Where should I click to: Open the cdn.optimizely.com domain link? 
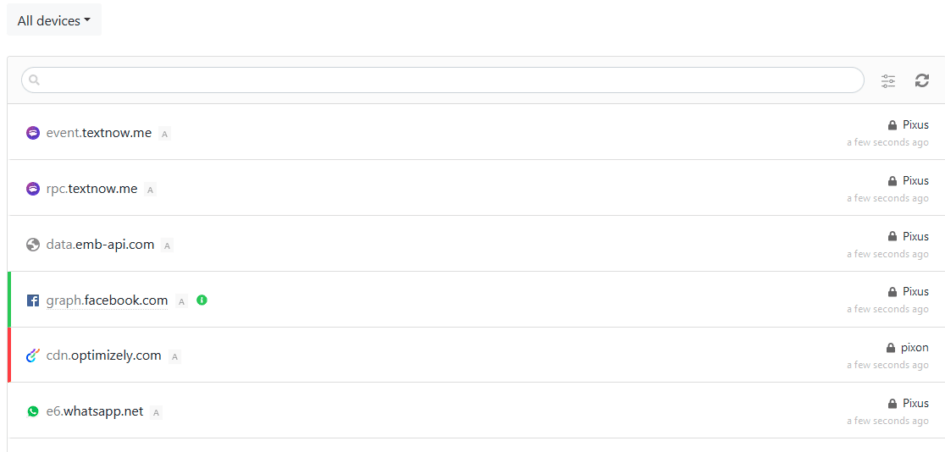click(103, 356)
